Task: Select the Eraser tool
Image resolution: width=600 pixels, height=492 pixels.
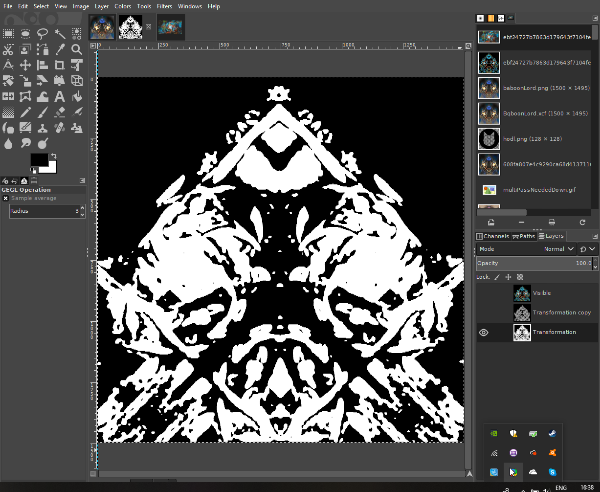Action: coord(60,112)
